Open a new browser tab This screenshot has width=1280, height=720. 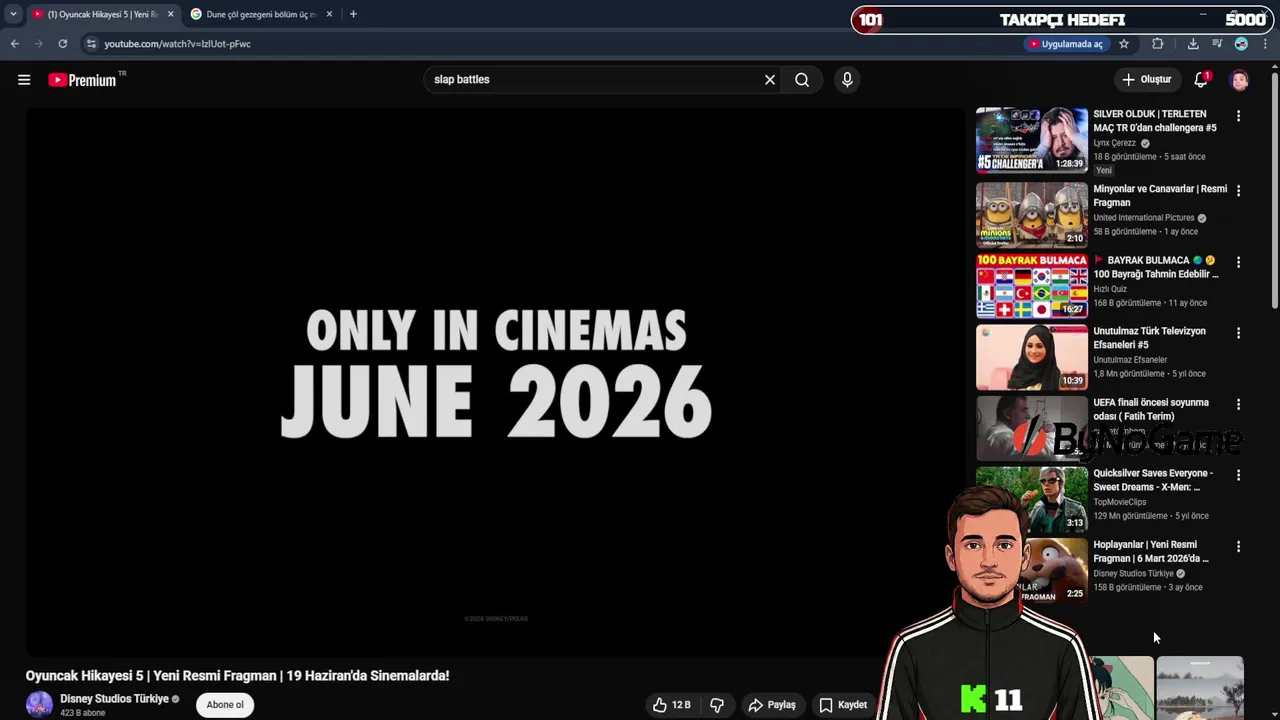click(353, 14)
